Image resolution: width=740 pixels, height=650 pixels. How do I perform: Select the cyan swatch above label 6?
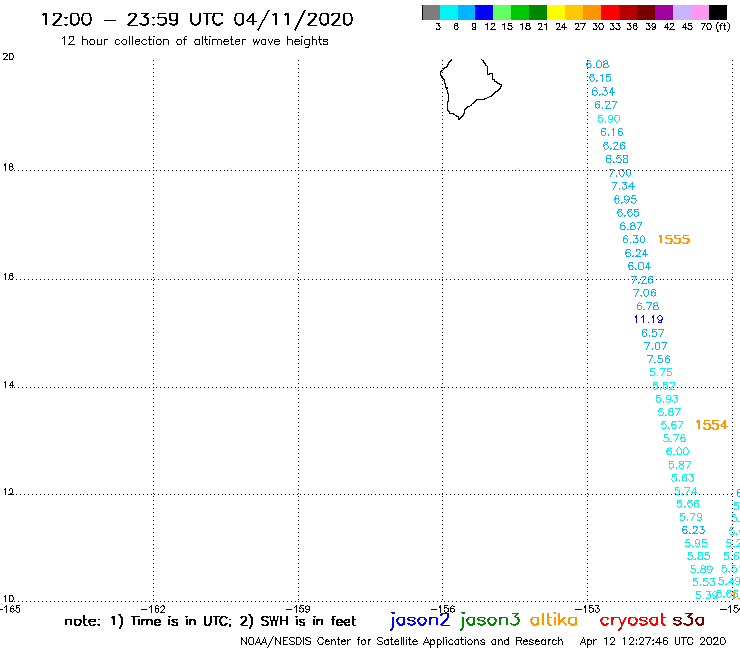click(449, 12)
